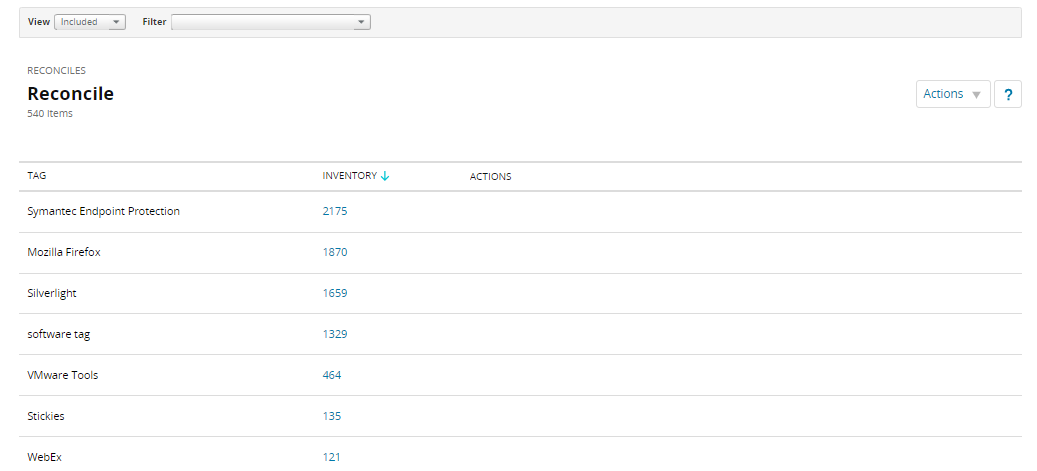Click the ACTIONS column header
The height and width of the screenshot is (471, 1037).
(x=490, y=177)
